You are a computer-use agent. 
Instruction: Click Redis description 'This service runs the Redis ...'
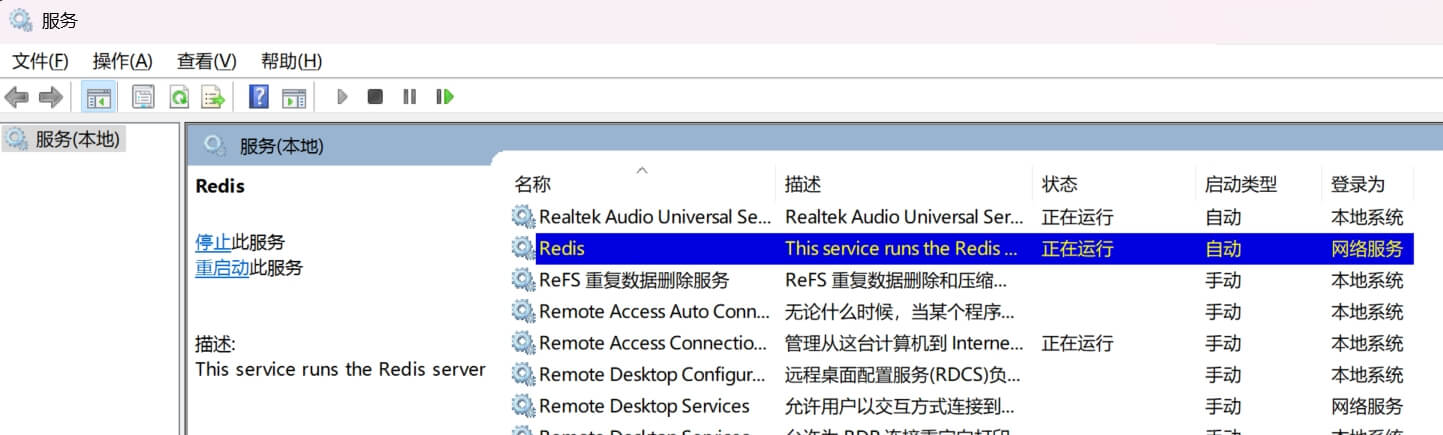pos(901,248)
